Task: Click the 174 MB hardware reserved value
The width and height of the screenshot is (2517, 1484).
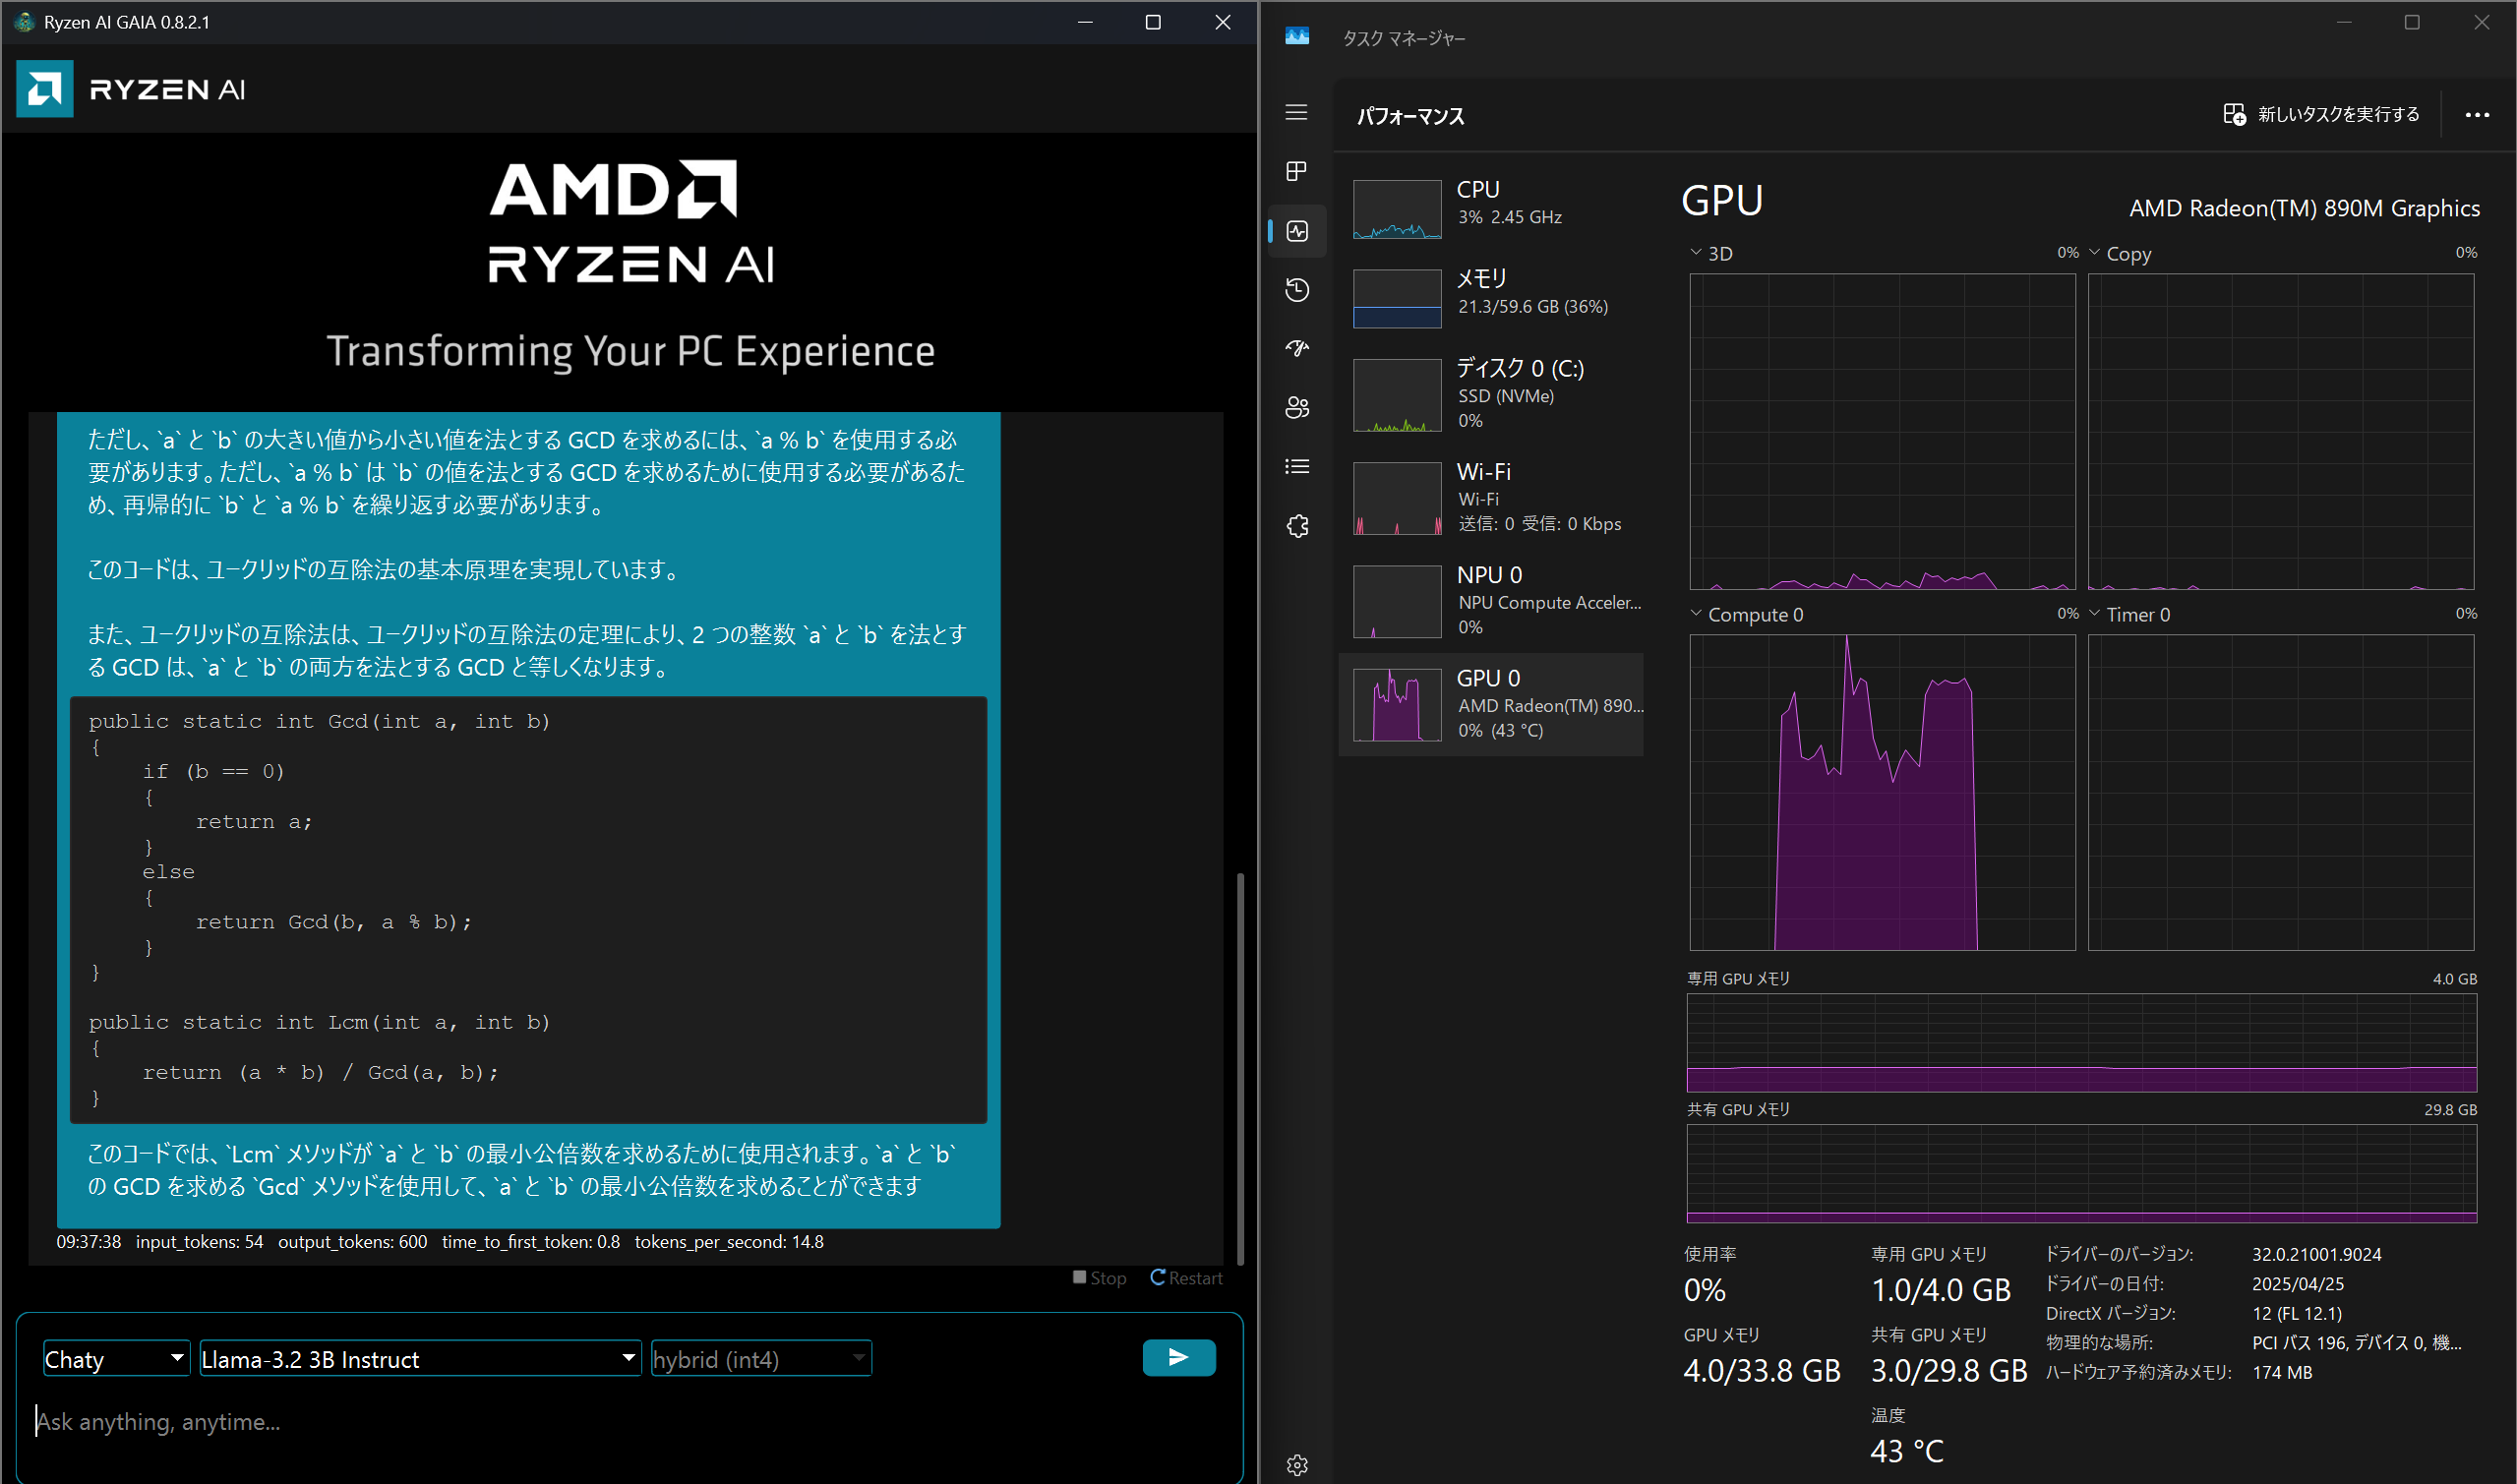Action: pos(2282,1372)
